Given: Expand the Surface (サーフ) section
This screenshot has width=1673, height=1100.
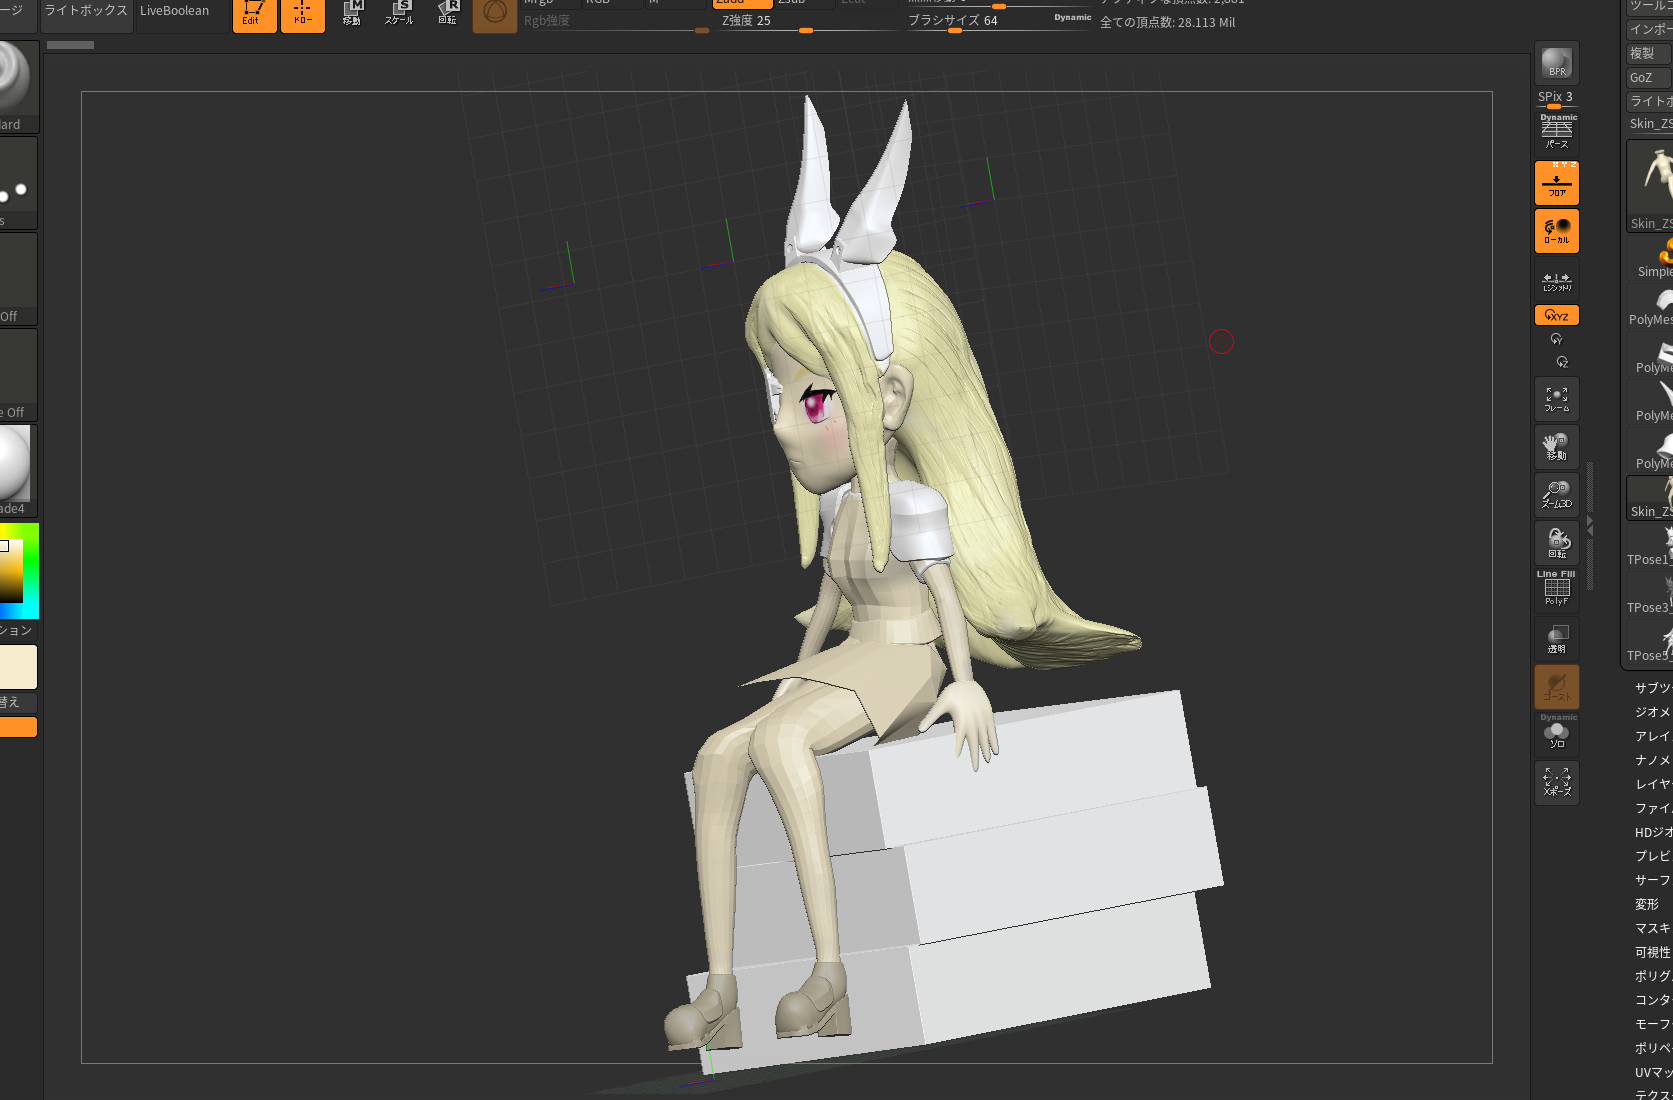Looking at the screenshot, I should [1652, 880].
